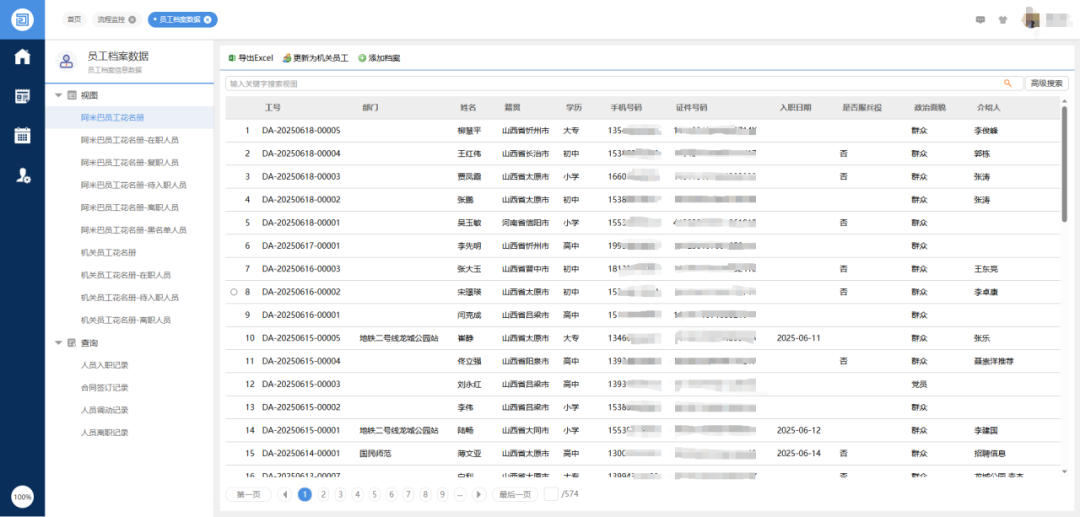Click the theme shirt icon in header
The image size is (1080, 517).
(1002, 19)
